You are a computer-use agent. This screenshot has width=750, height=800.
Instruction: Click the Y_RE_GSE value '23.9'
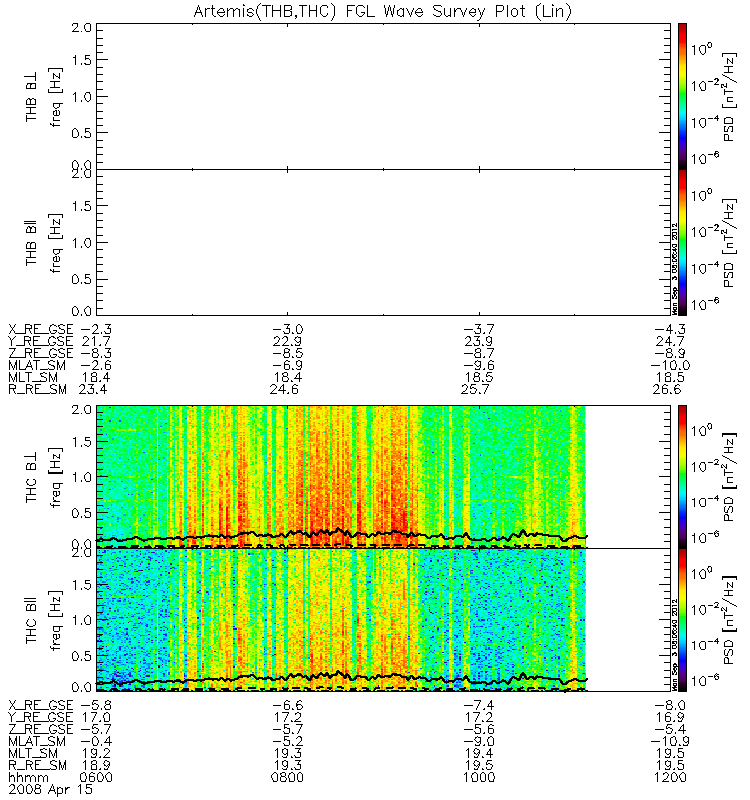479,341
